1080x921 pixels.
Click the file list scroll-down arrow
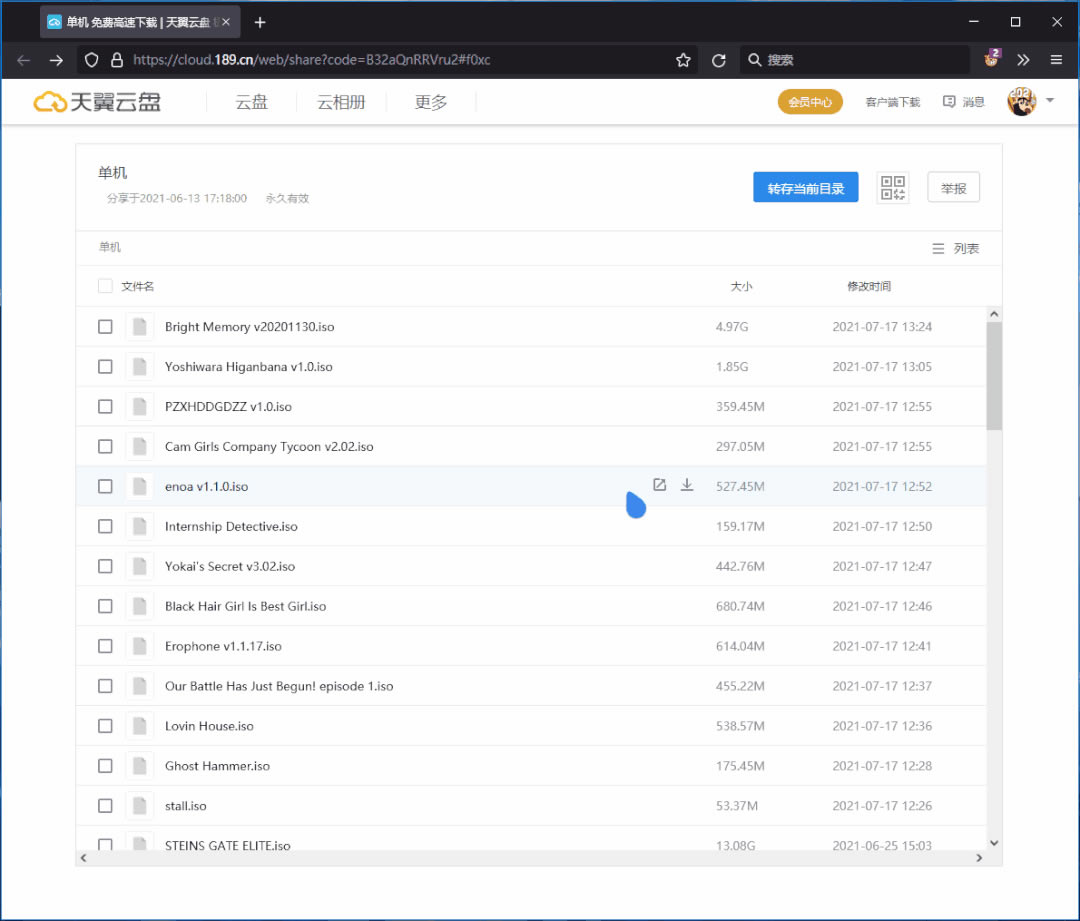click(x=994, y=842)
